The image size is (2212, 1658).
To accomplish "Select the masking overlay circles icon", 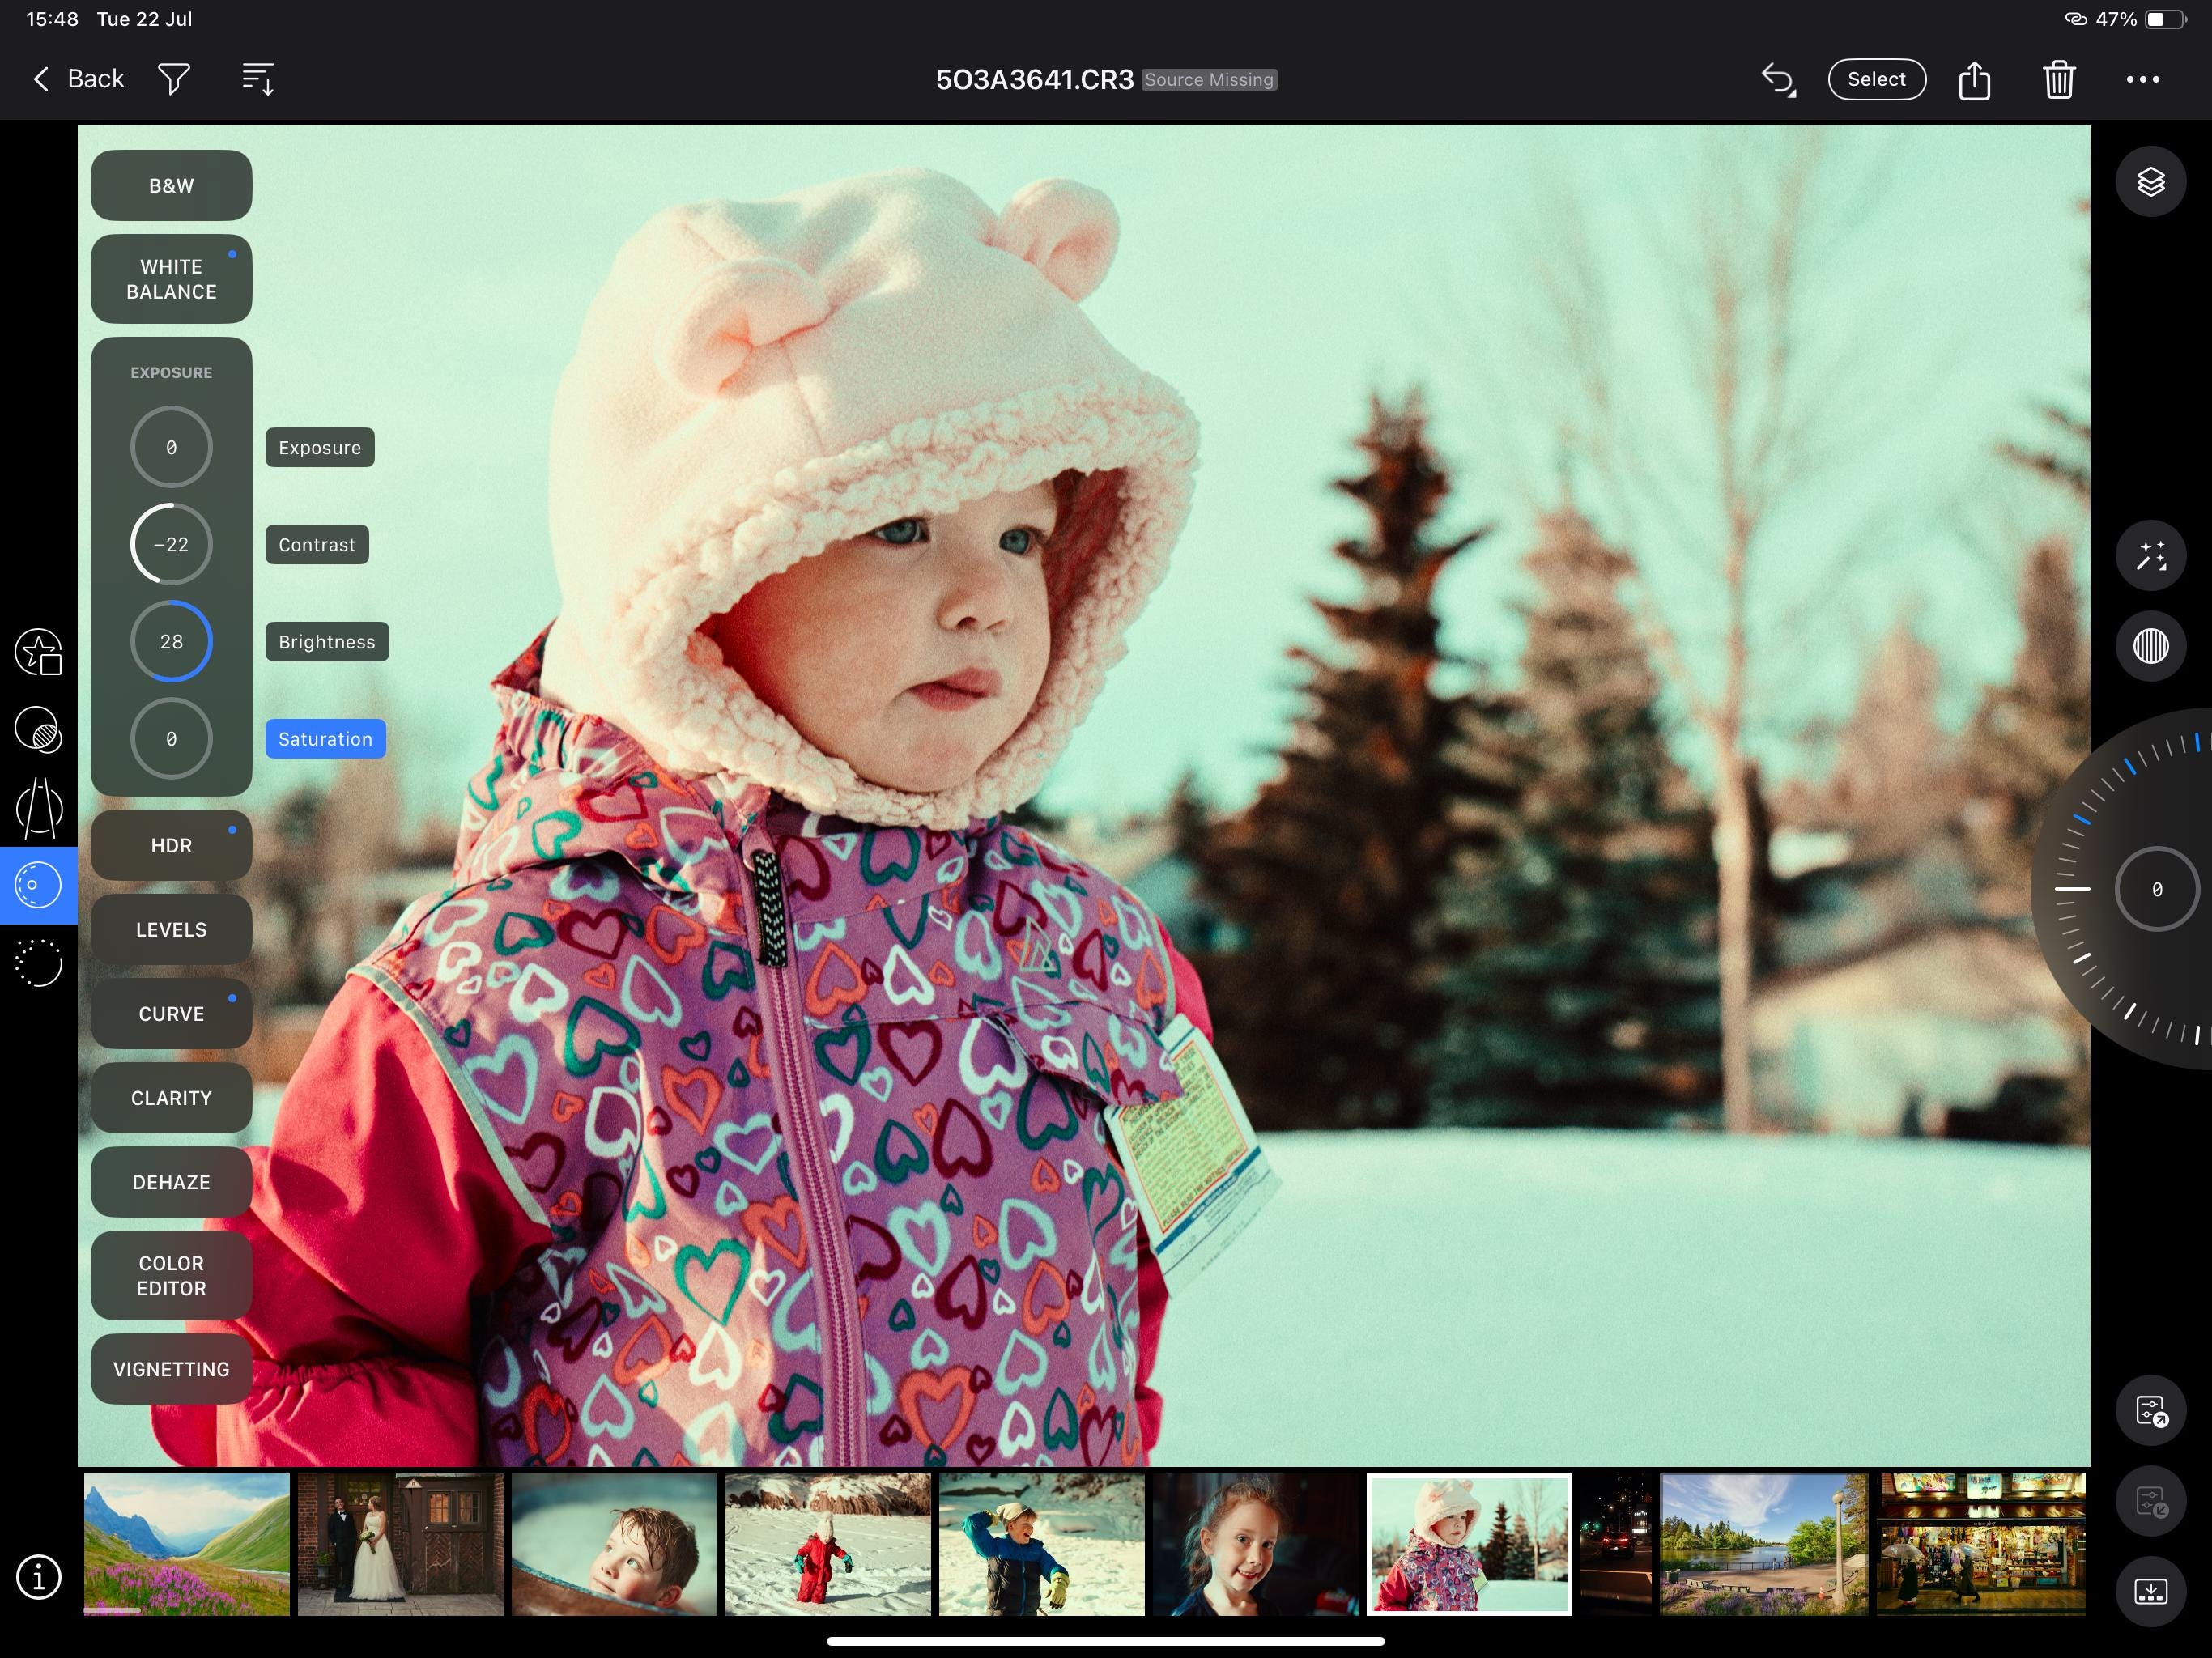I will click(x=39, y=730).
